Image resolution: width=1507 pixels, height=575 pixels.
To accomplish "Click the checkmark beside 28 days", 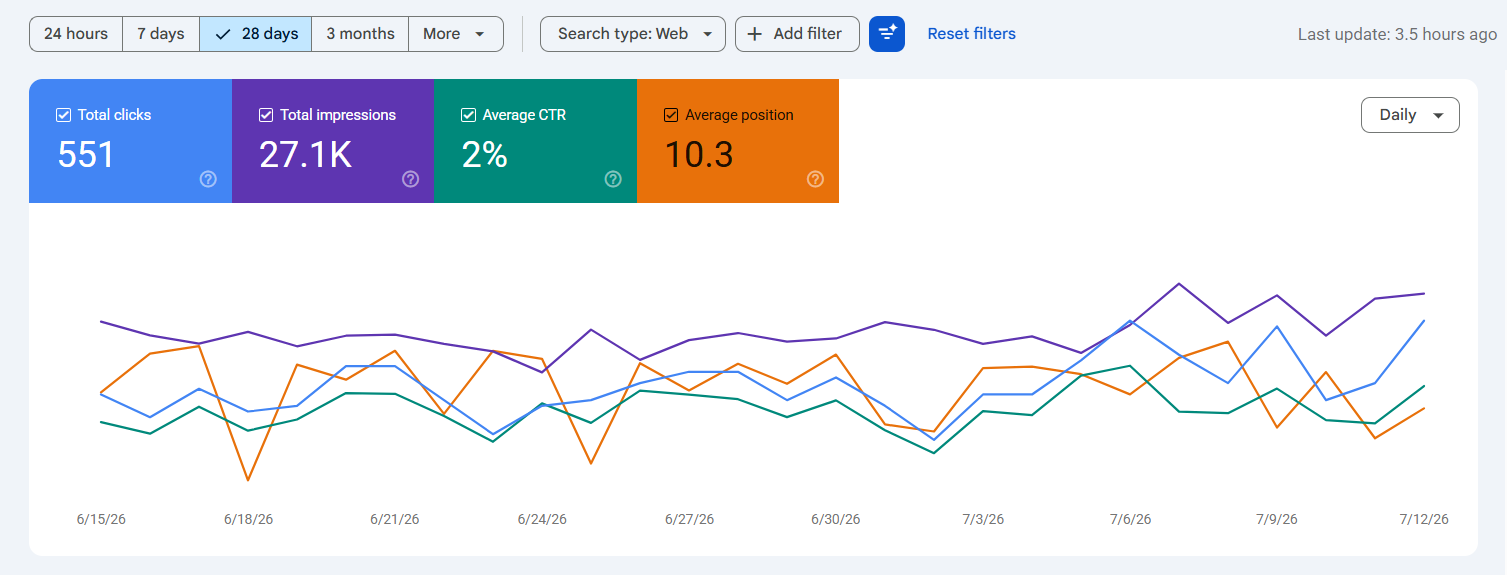I will click(223, 34).
